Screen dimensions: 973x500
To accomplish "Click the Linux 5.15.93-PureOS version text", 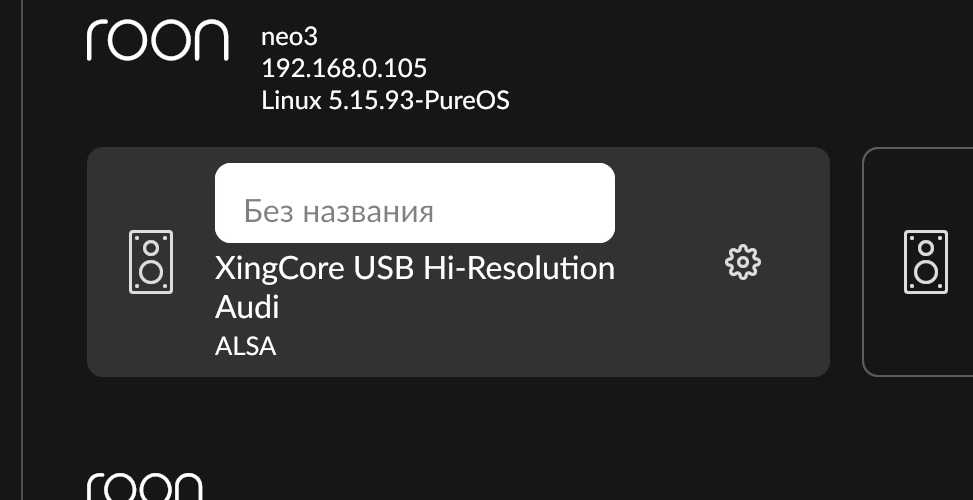I will 385,100.
